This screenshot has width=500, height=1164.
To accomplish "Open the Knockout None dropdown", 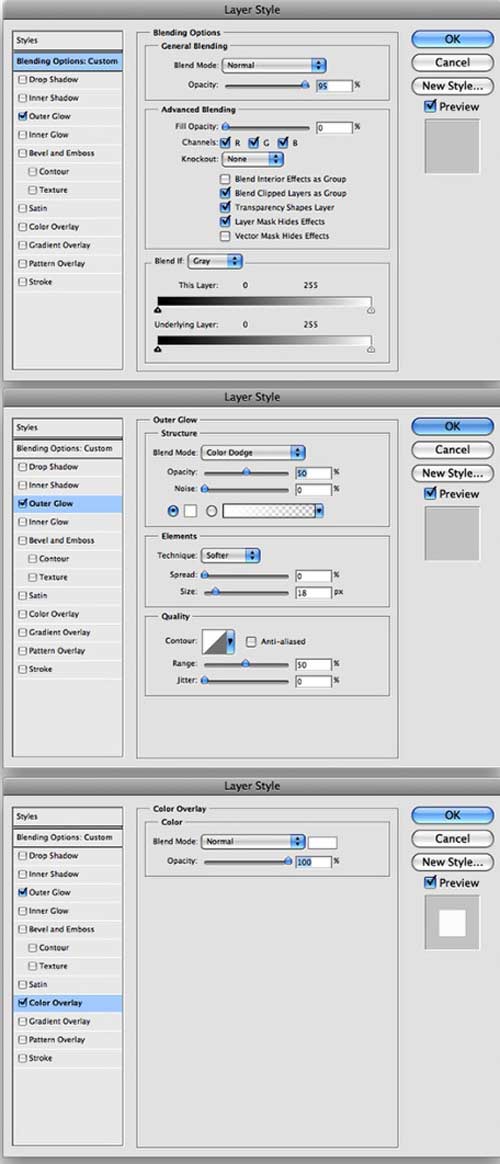I will (x=253, y=159).
